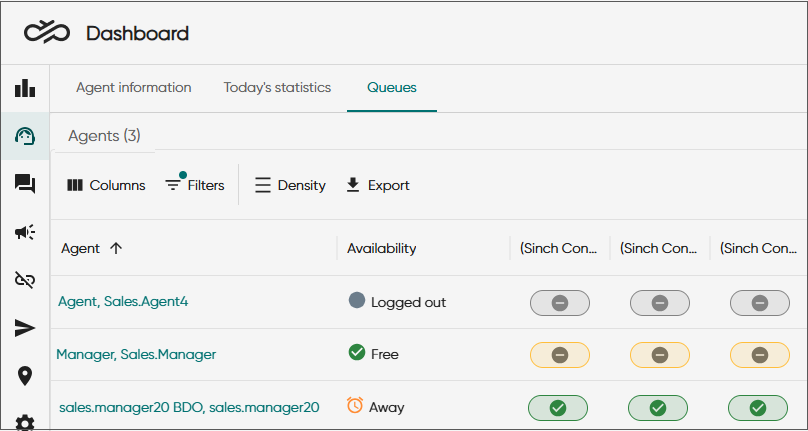The image size is (808, 431).
Task: Switch to Agent information tab
Action: tap(133, 88)
